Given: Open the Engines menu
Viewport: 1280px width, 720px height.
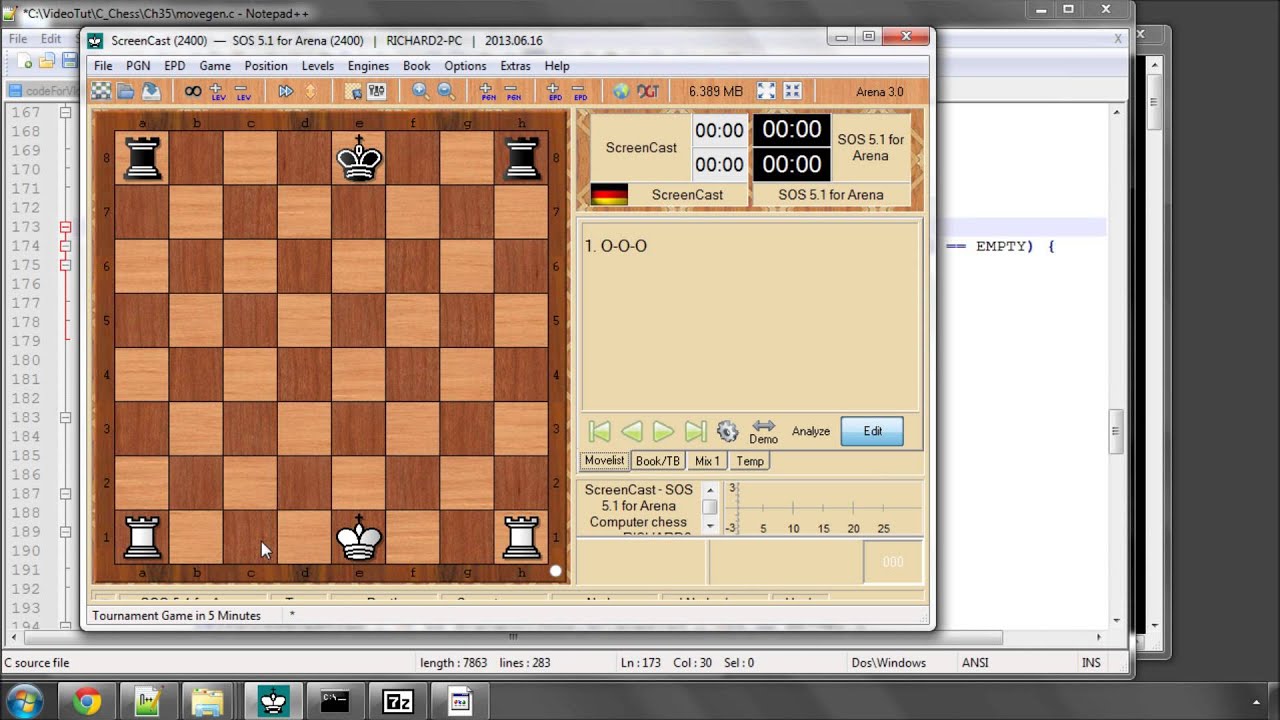Looking at the screenshot, I should tap(368, 66).
